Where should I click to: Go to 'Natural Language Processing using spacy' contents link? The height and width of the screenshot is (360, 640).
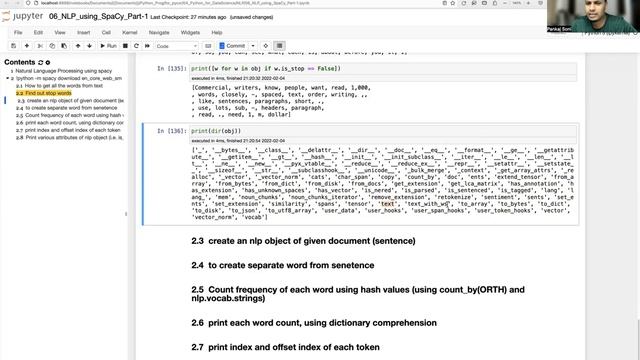pos(63,71)
